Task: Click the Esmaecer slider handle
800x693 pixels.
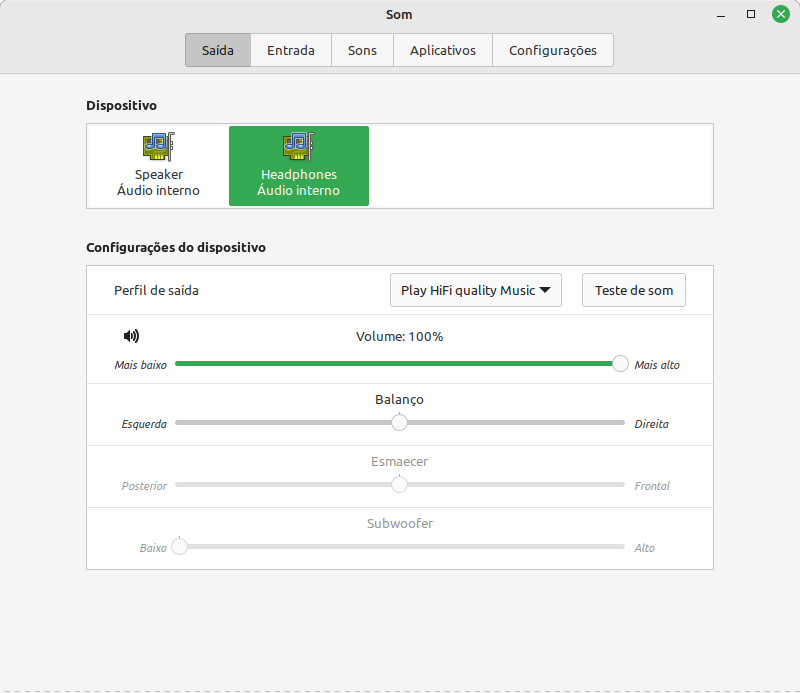Action: click(x=399, y=484)
